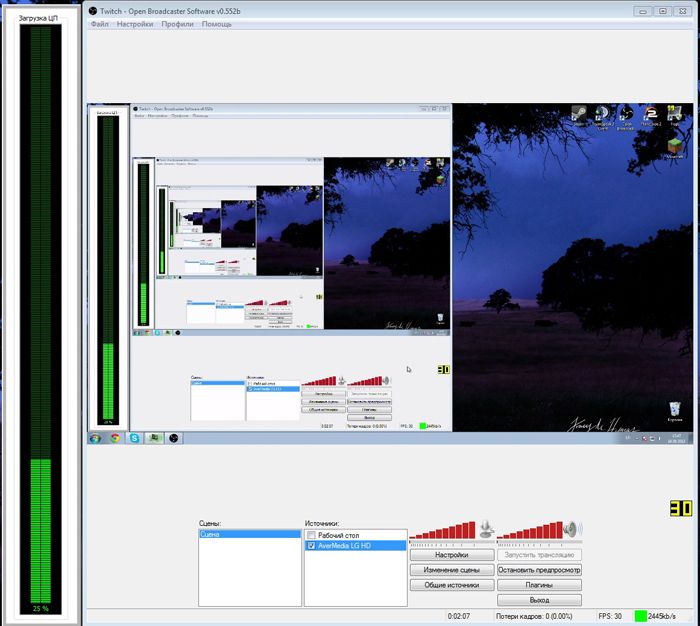Open the Помощь menu
This screenshot has width=700, height=626.
217,23
